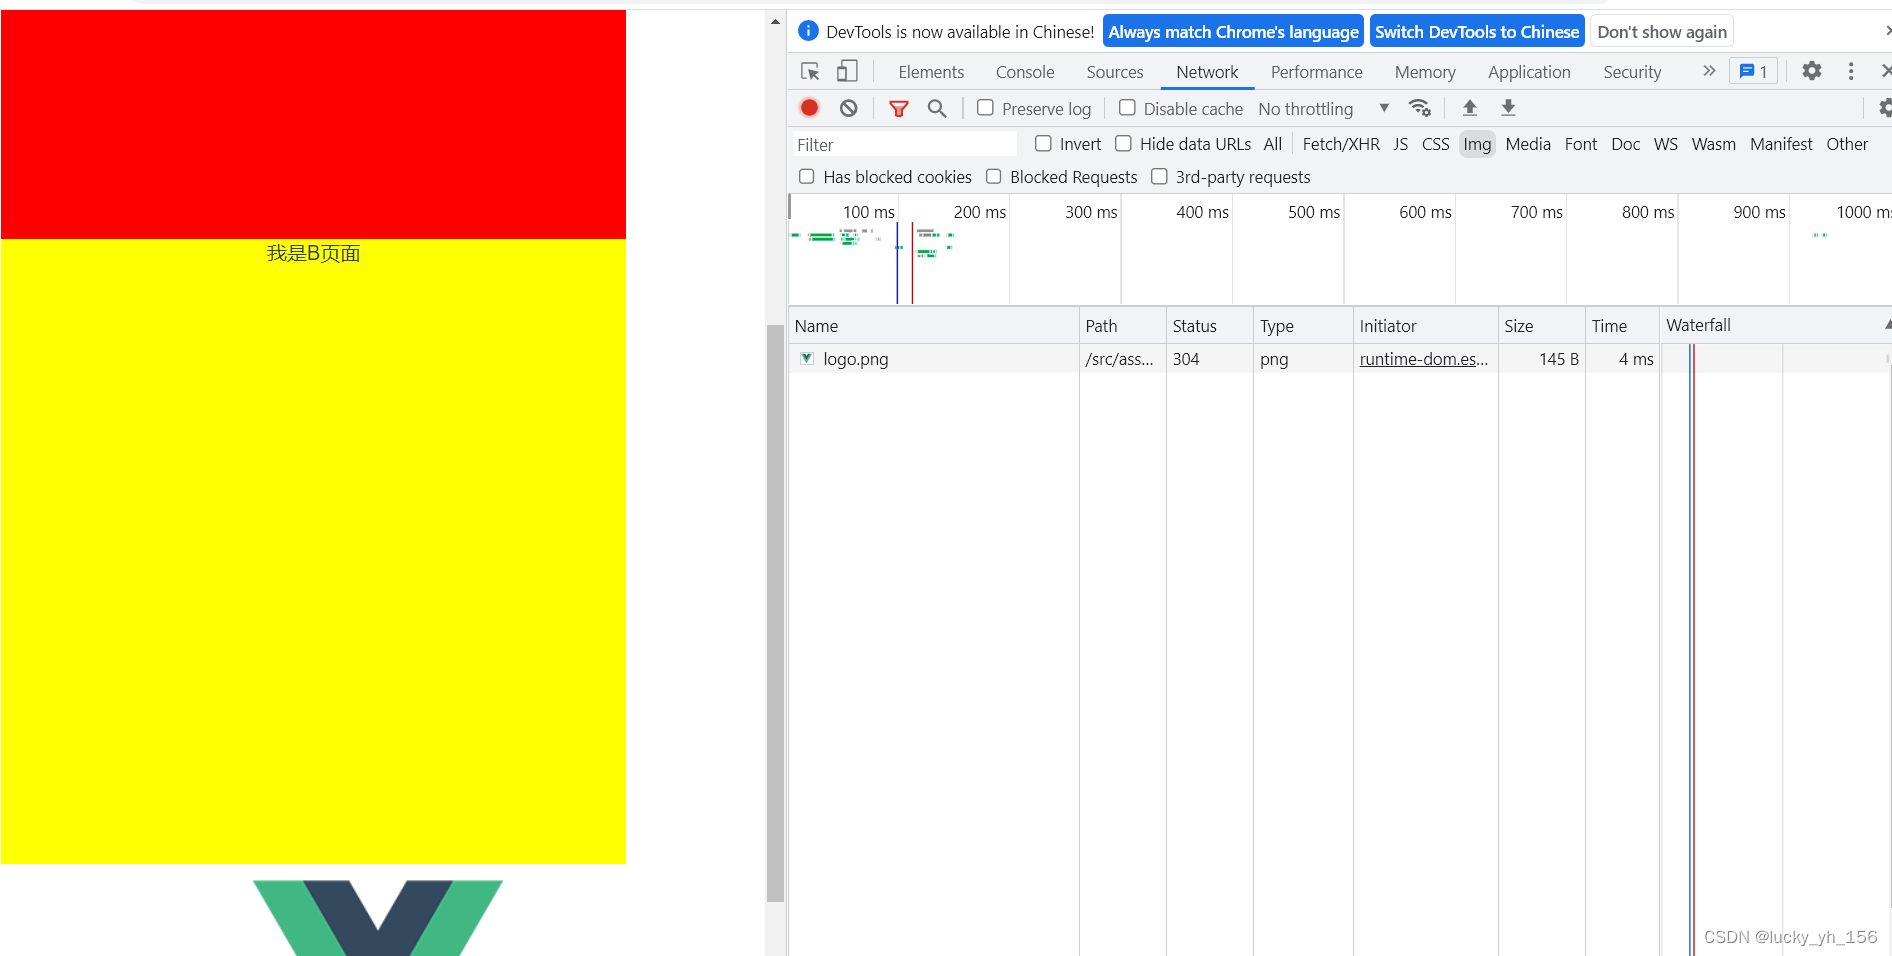1892x956 pixels.
Task: Sort by Path column header
Action: (1122, 326)
